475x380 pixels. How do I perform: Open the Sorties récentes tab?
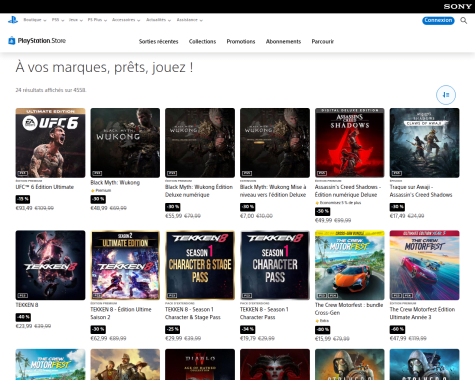(x=158, y=42)
